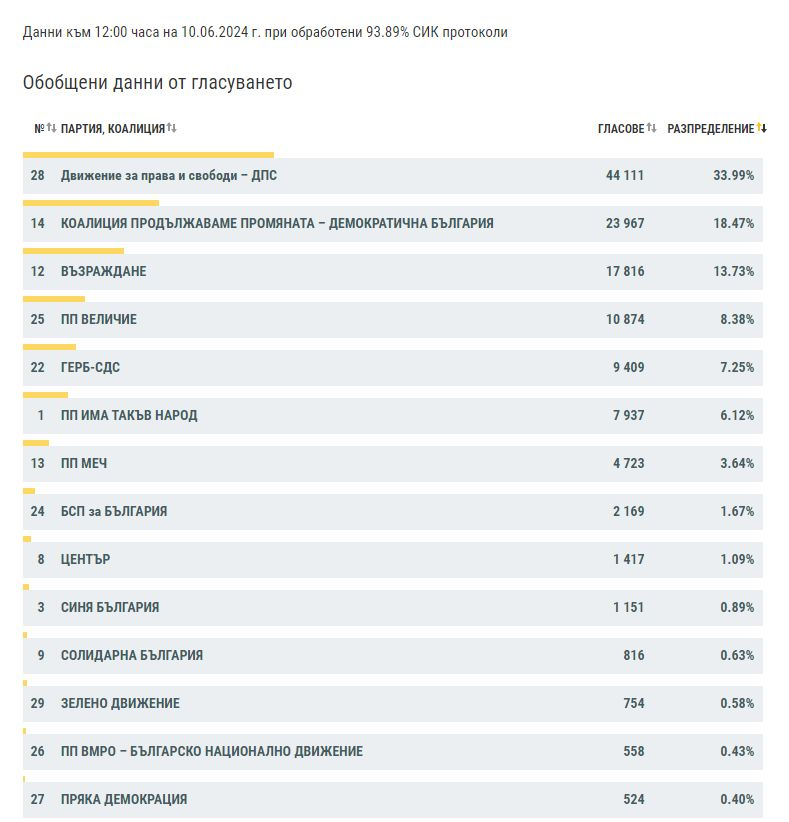Click the ГЕРБ-СДС party name

pyautogui.click(x=90, y=367)
